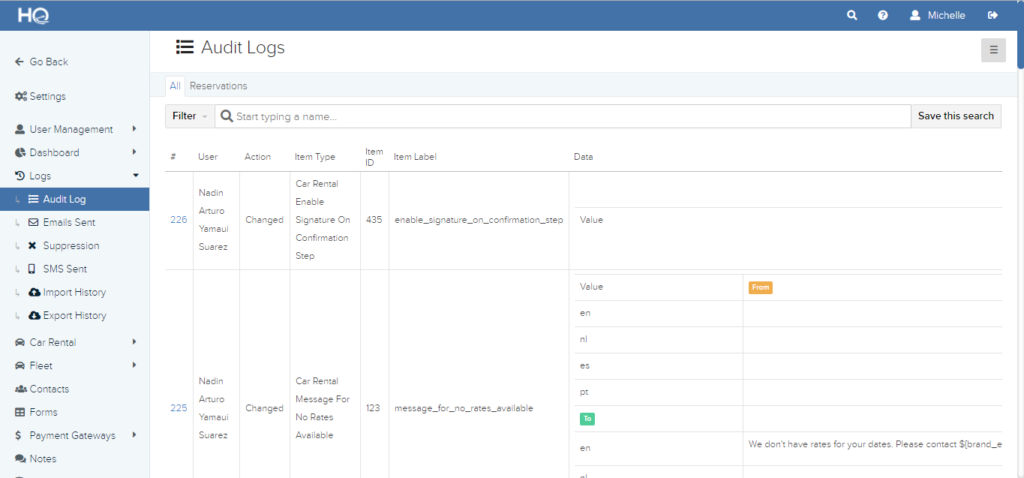Click the green To badge
Screen dimensions: 1024x478
tap(587, 419)
